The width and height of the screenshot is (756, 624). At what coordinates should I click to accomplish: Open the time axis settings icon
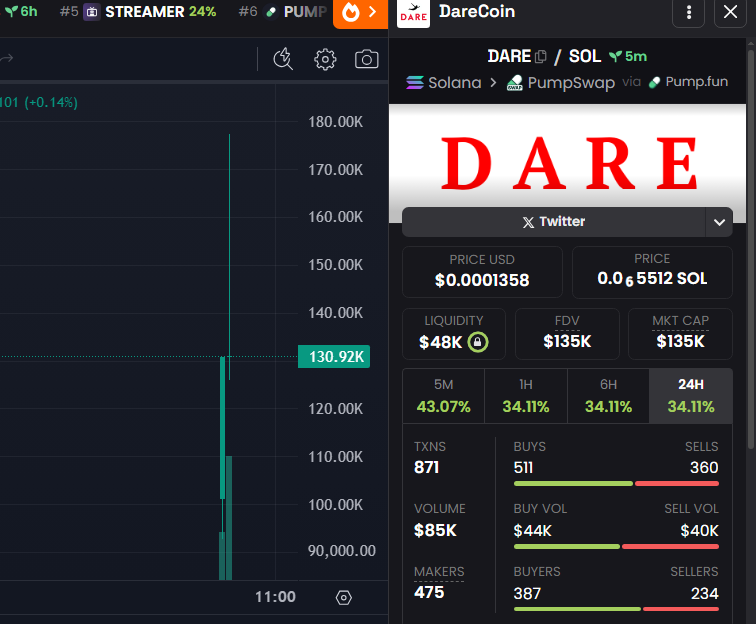(x=344, y=597)
